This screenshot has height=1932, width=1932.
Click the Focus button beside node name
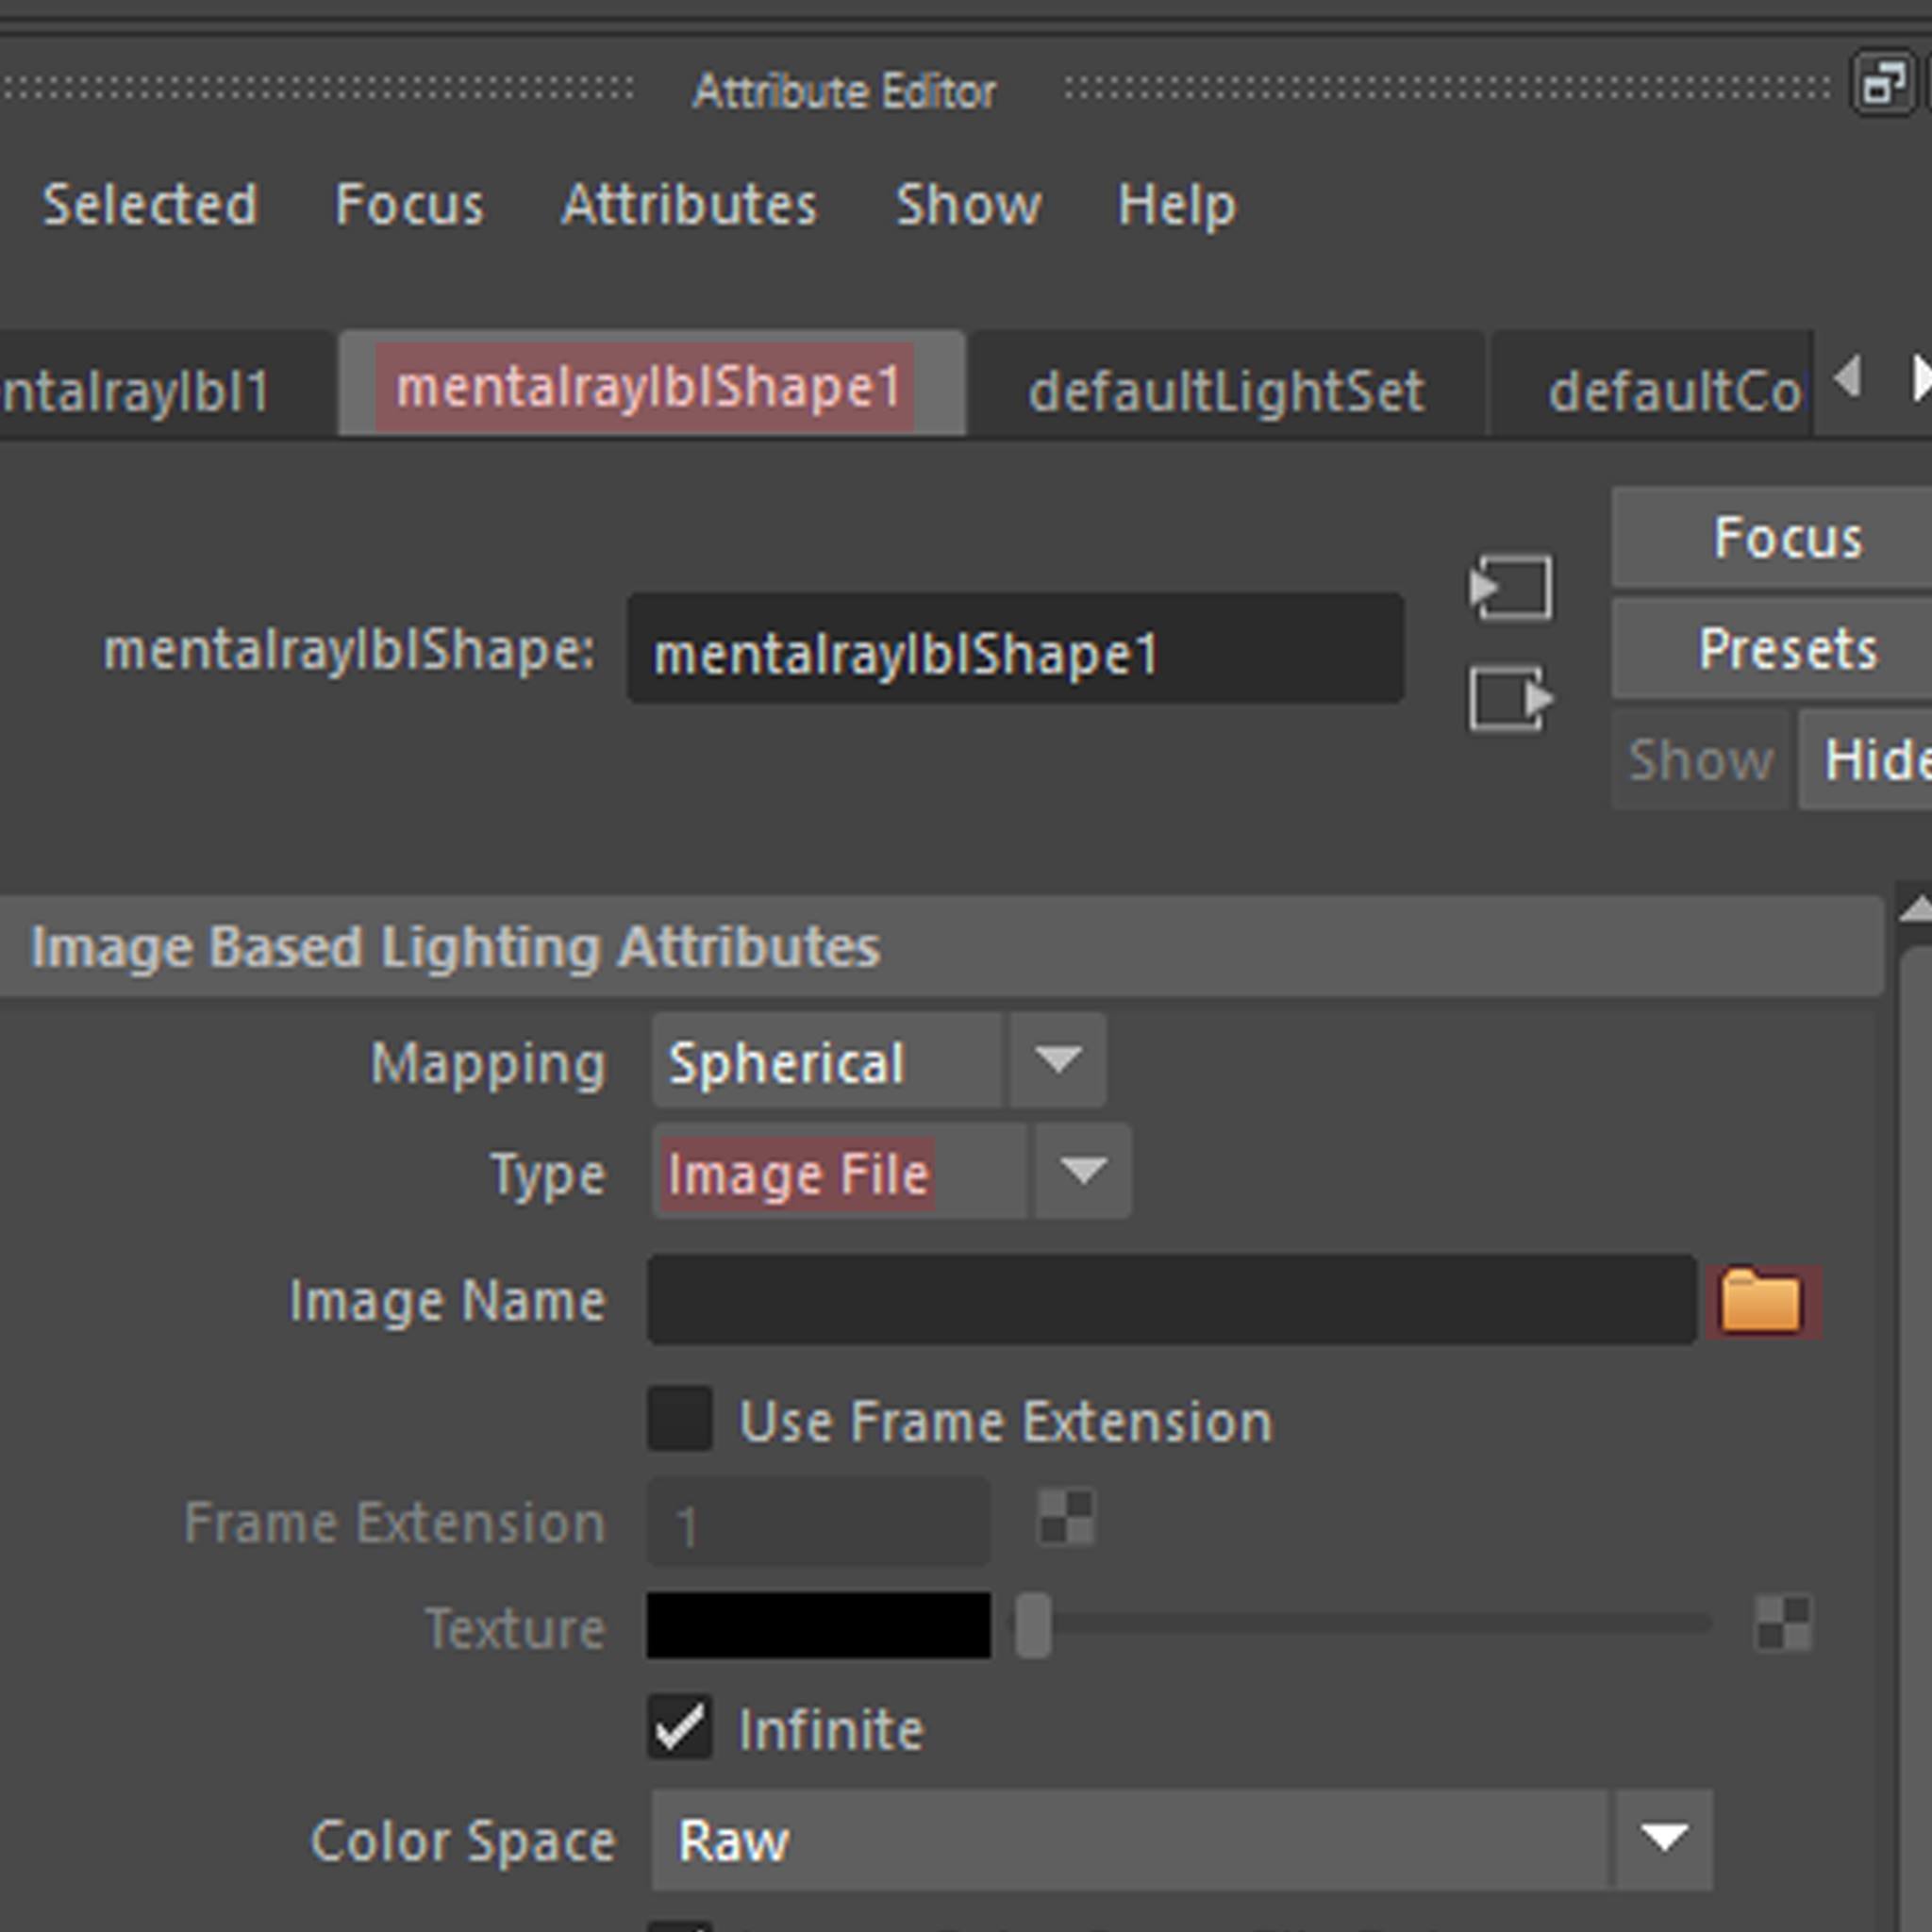coord(1787,538)
